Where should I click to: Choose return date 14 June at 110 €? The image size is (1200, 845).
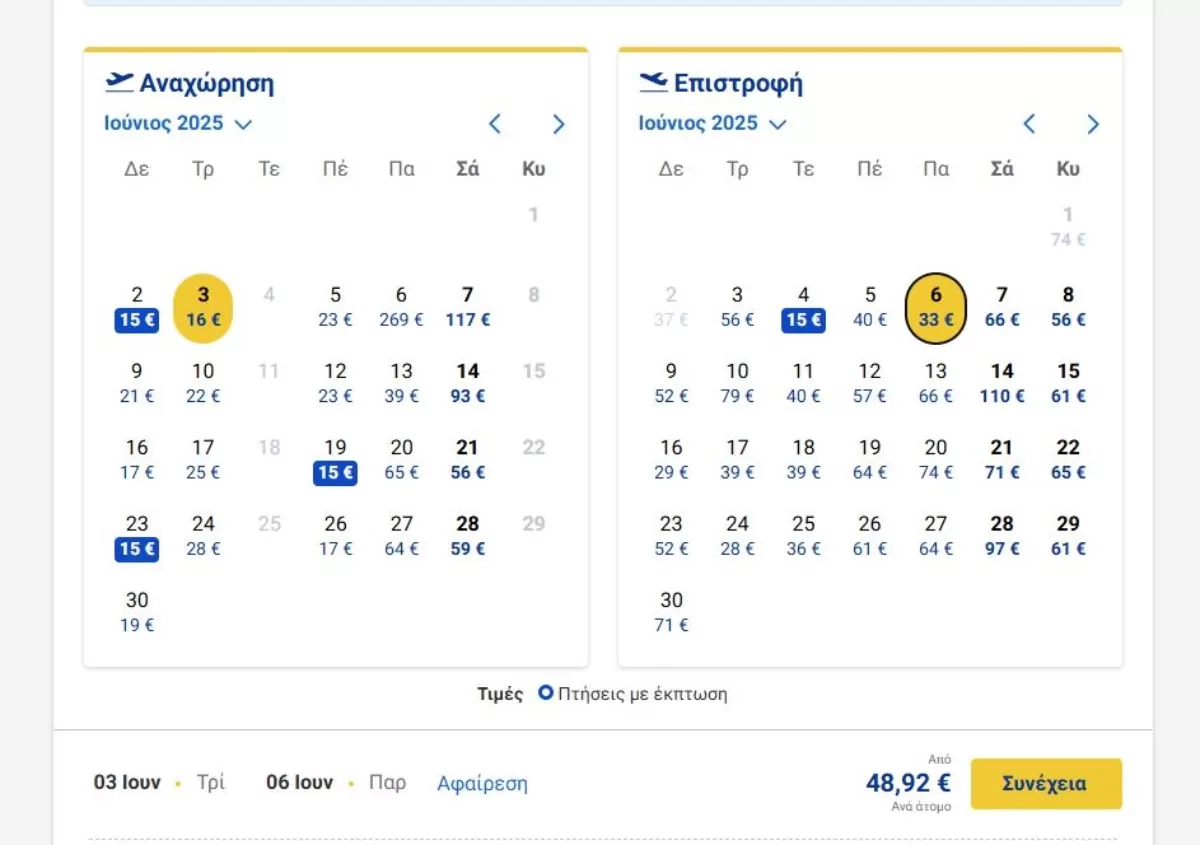point(1002,383)
